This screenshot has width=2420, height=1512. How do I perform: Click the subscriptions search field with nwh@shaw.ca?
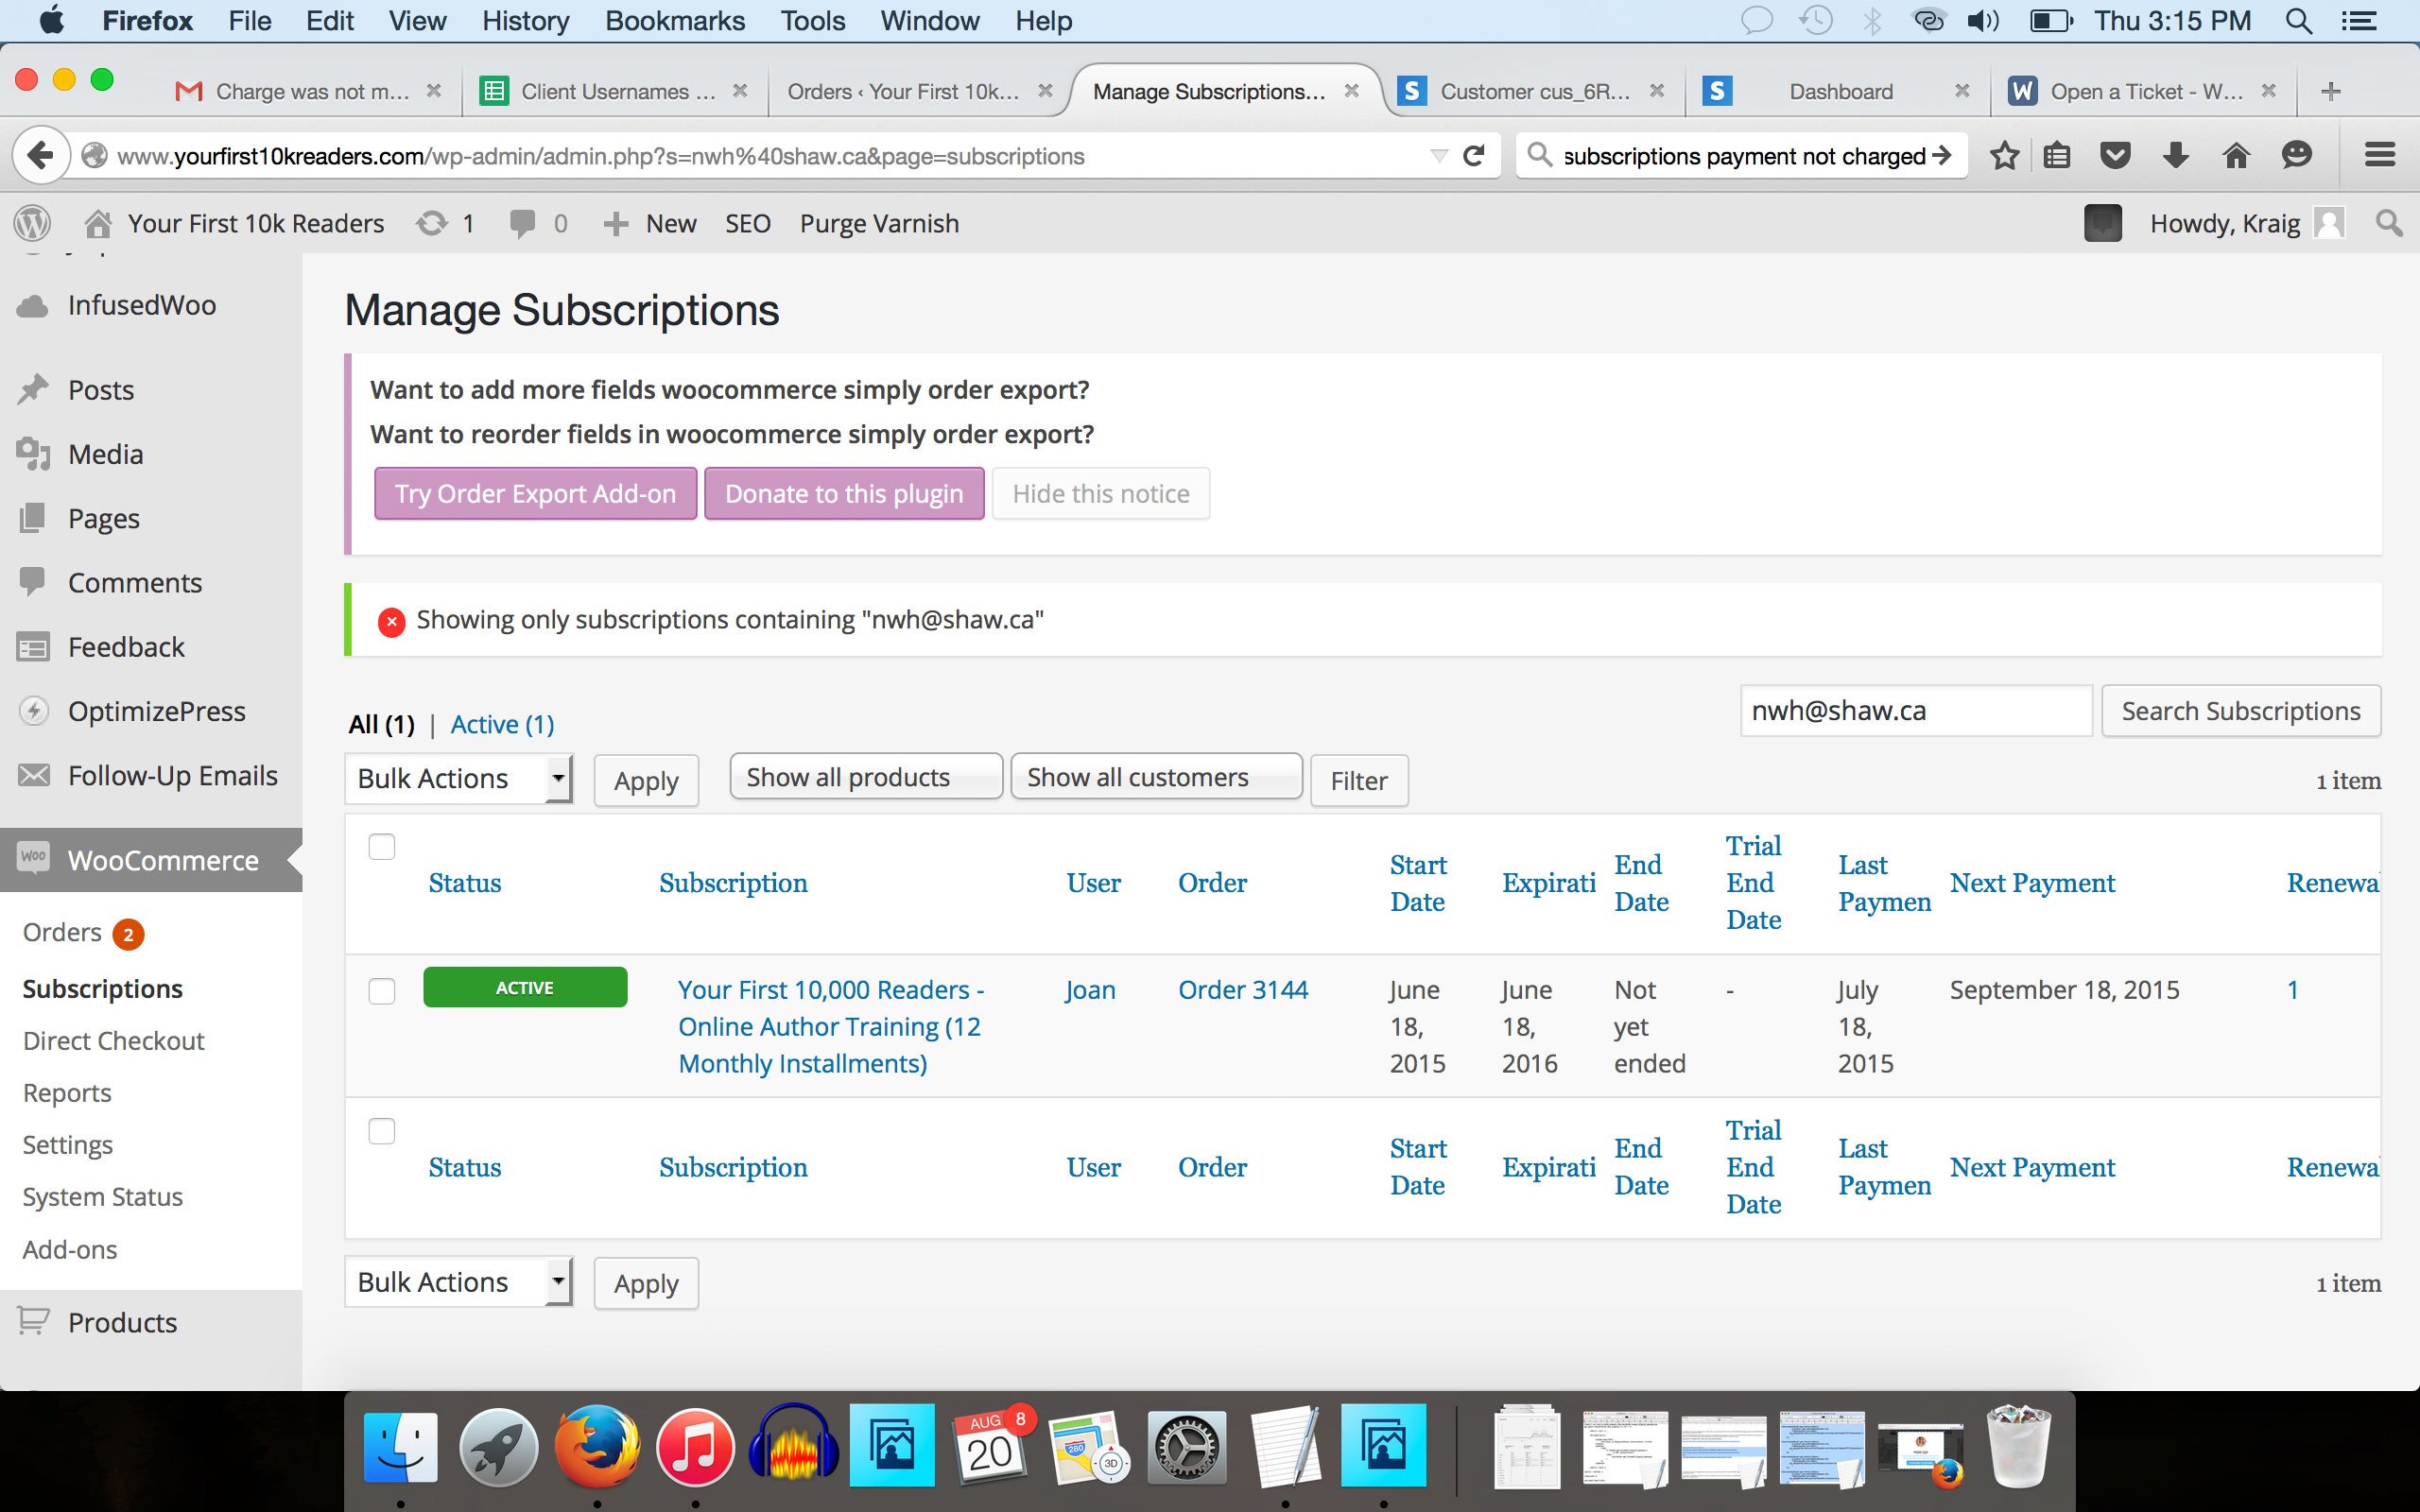tap(1916, 711)
